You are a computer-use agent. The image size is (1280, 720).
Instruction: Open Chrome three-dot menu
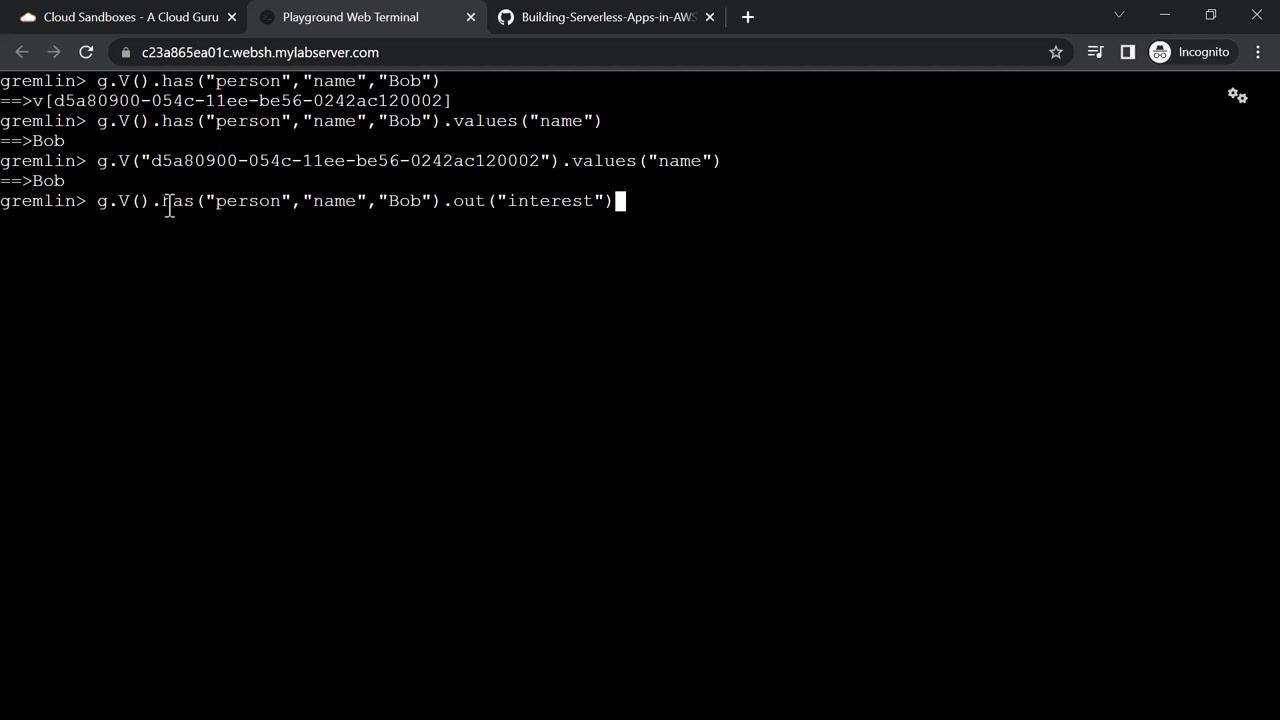(x=1258, y=52)
